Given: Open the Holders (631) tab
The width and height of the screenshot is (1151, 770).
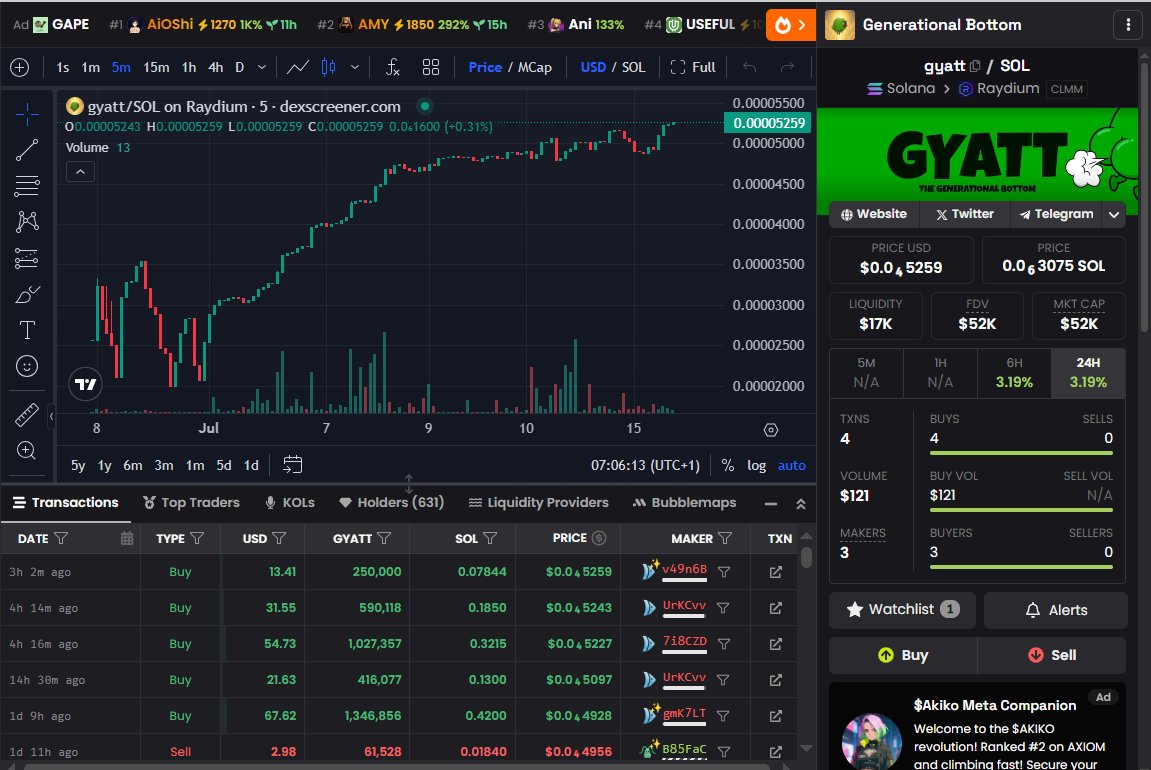Looking at the screenshot, I should (392, 503).
